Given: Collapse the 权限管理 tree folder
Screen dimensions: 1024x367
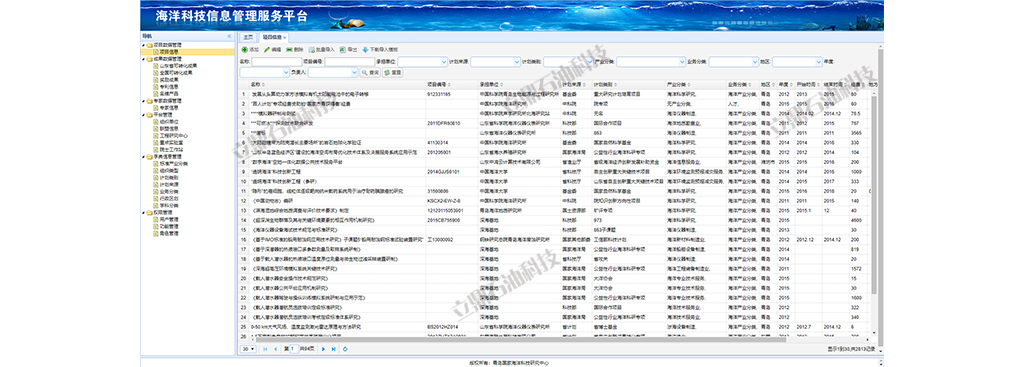Looking at the screenshot, I should (x=143, y=212).
